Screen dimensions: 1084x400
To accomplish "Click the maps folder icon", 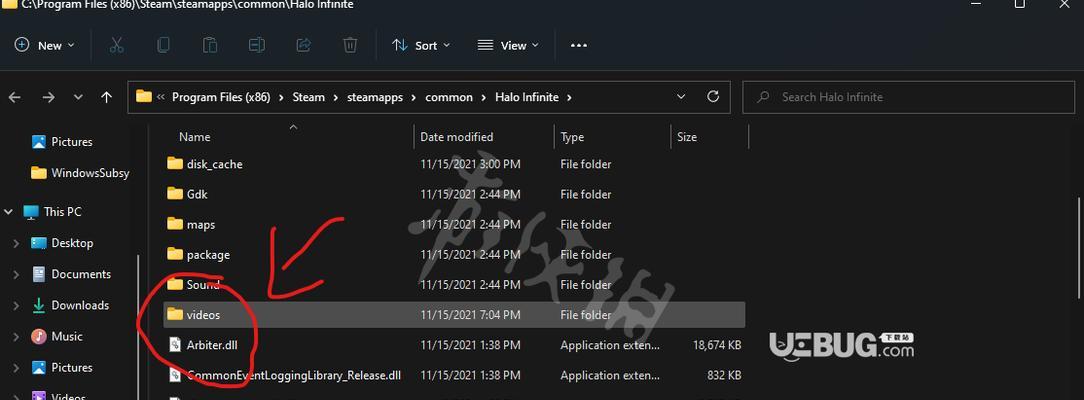I will (x=175, y=224).
